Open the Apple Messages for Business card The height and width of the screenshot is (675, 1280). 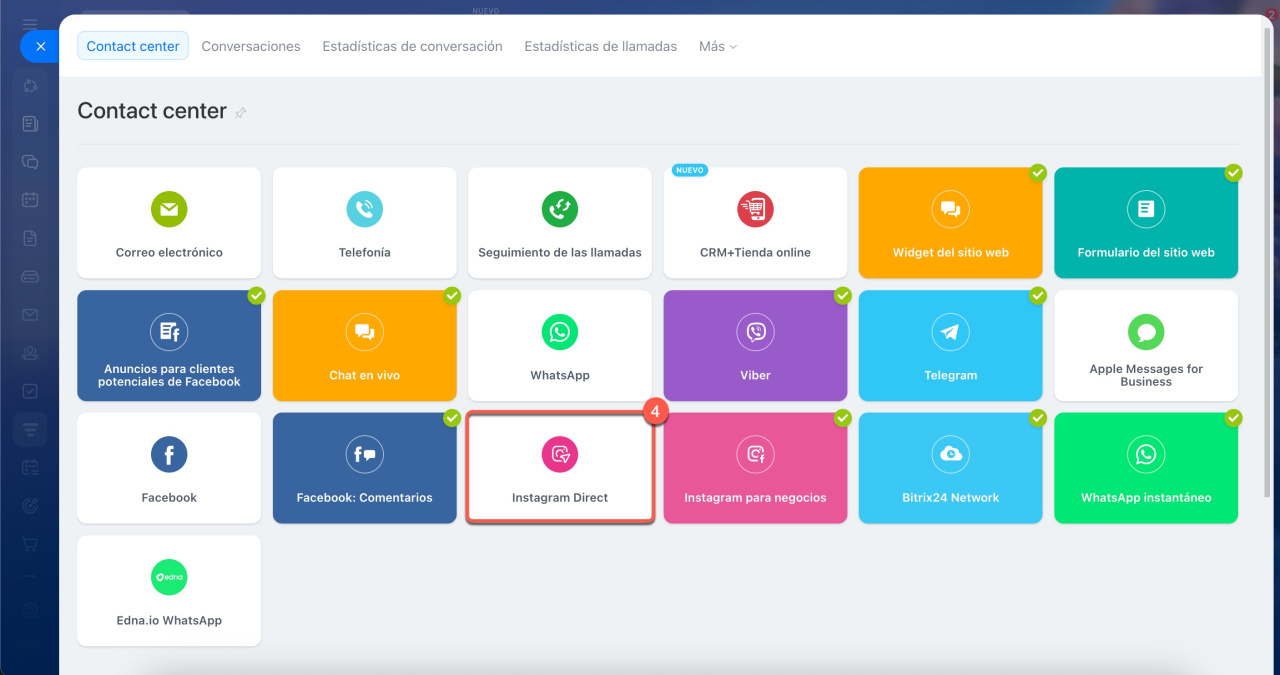pos(1146,345)
